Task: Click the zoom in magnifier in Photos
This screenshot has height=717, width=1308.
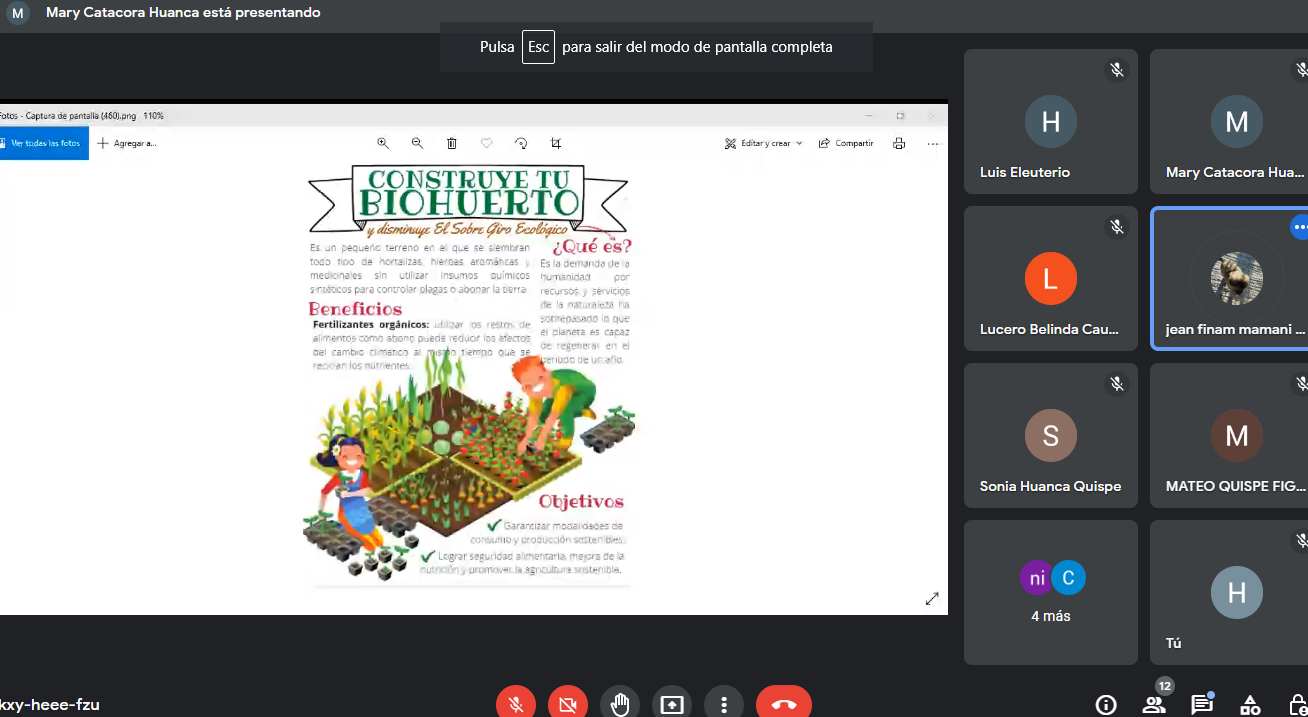Action: point(383,143)
